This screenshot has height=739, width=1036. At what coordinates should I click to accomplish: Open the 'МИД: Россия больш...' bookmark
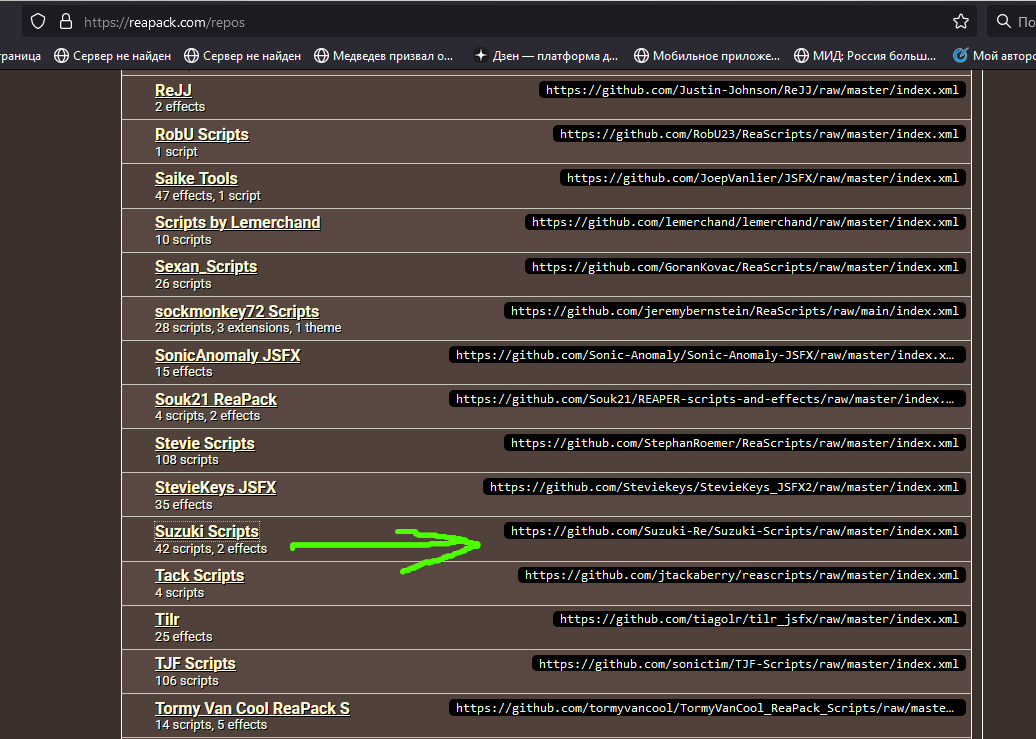[865, 56]
